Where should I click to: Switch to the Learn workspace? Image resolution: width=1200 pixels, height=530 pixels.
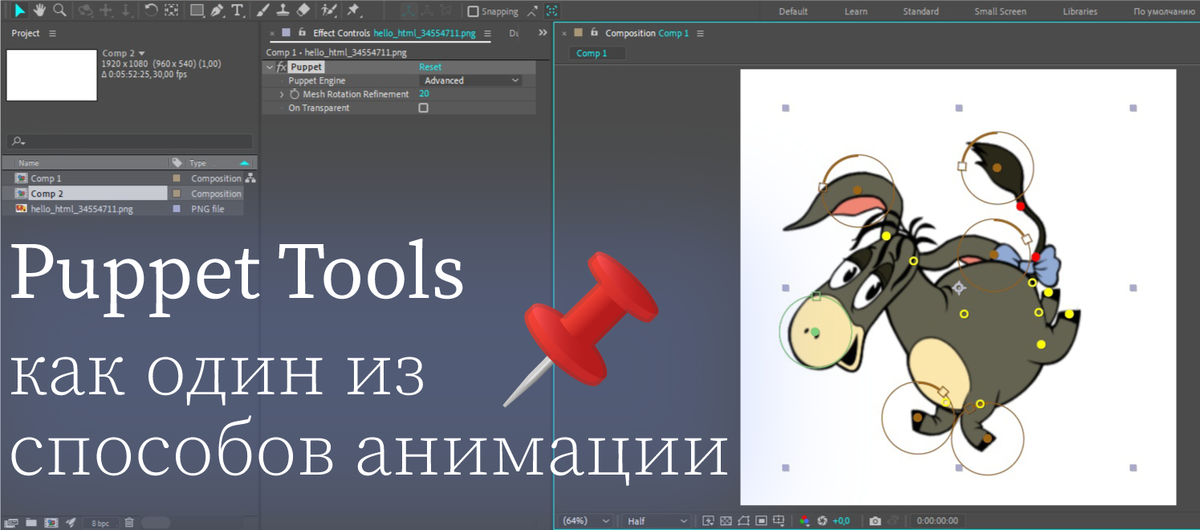(x=856, y=12)
